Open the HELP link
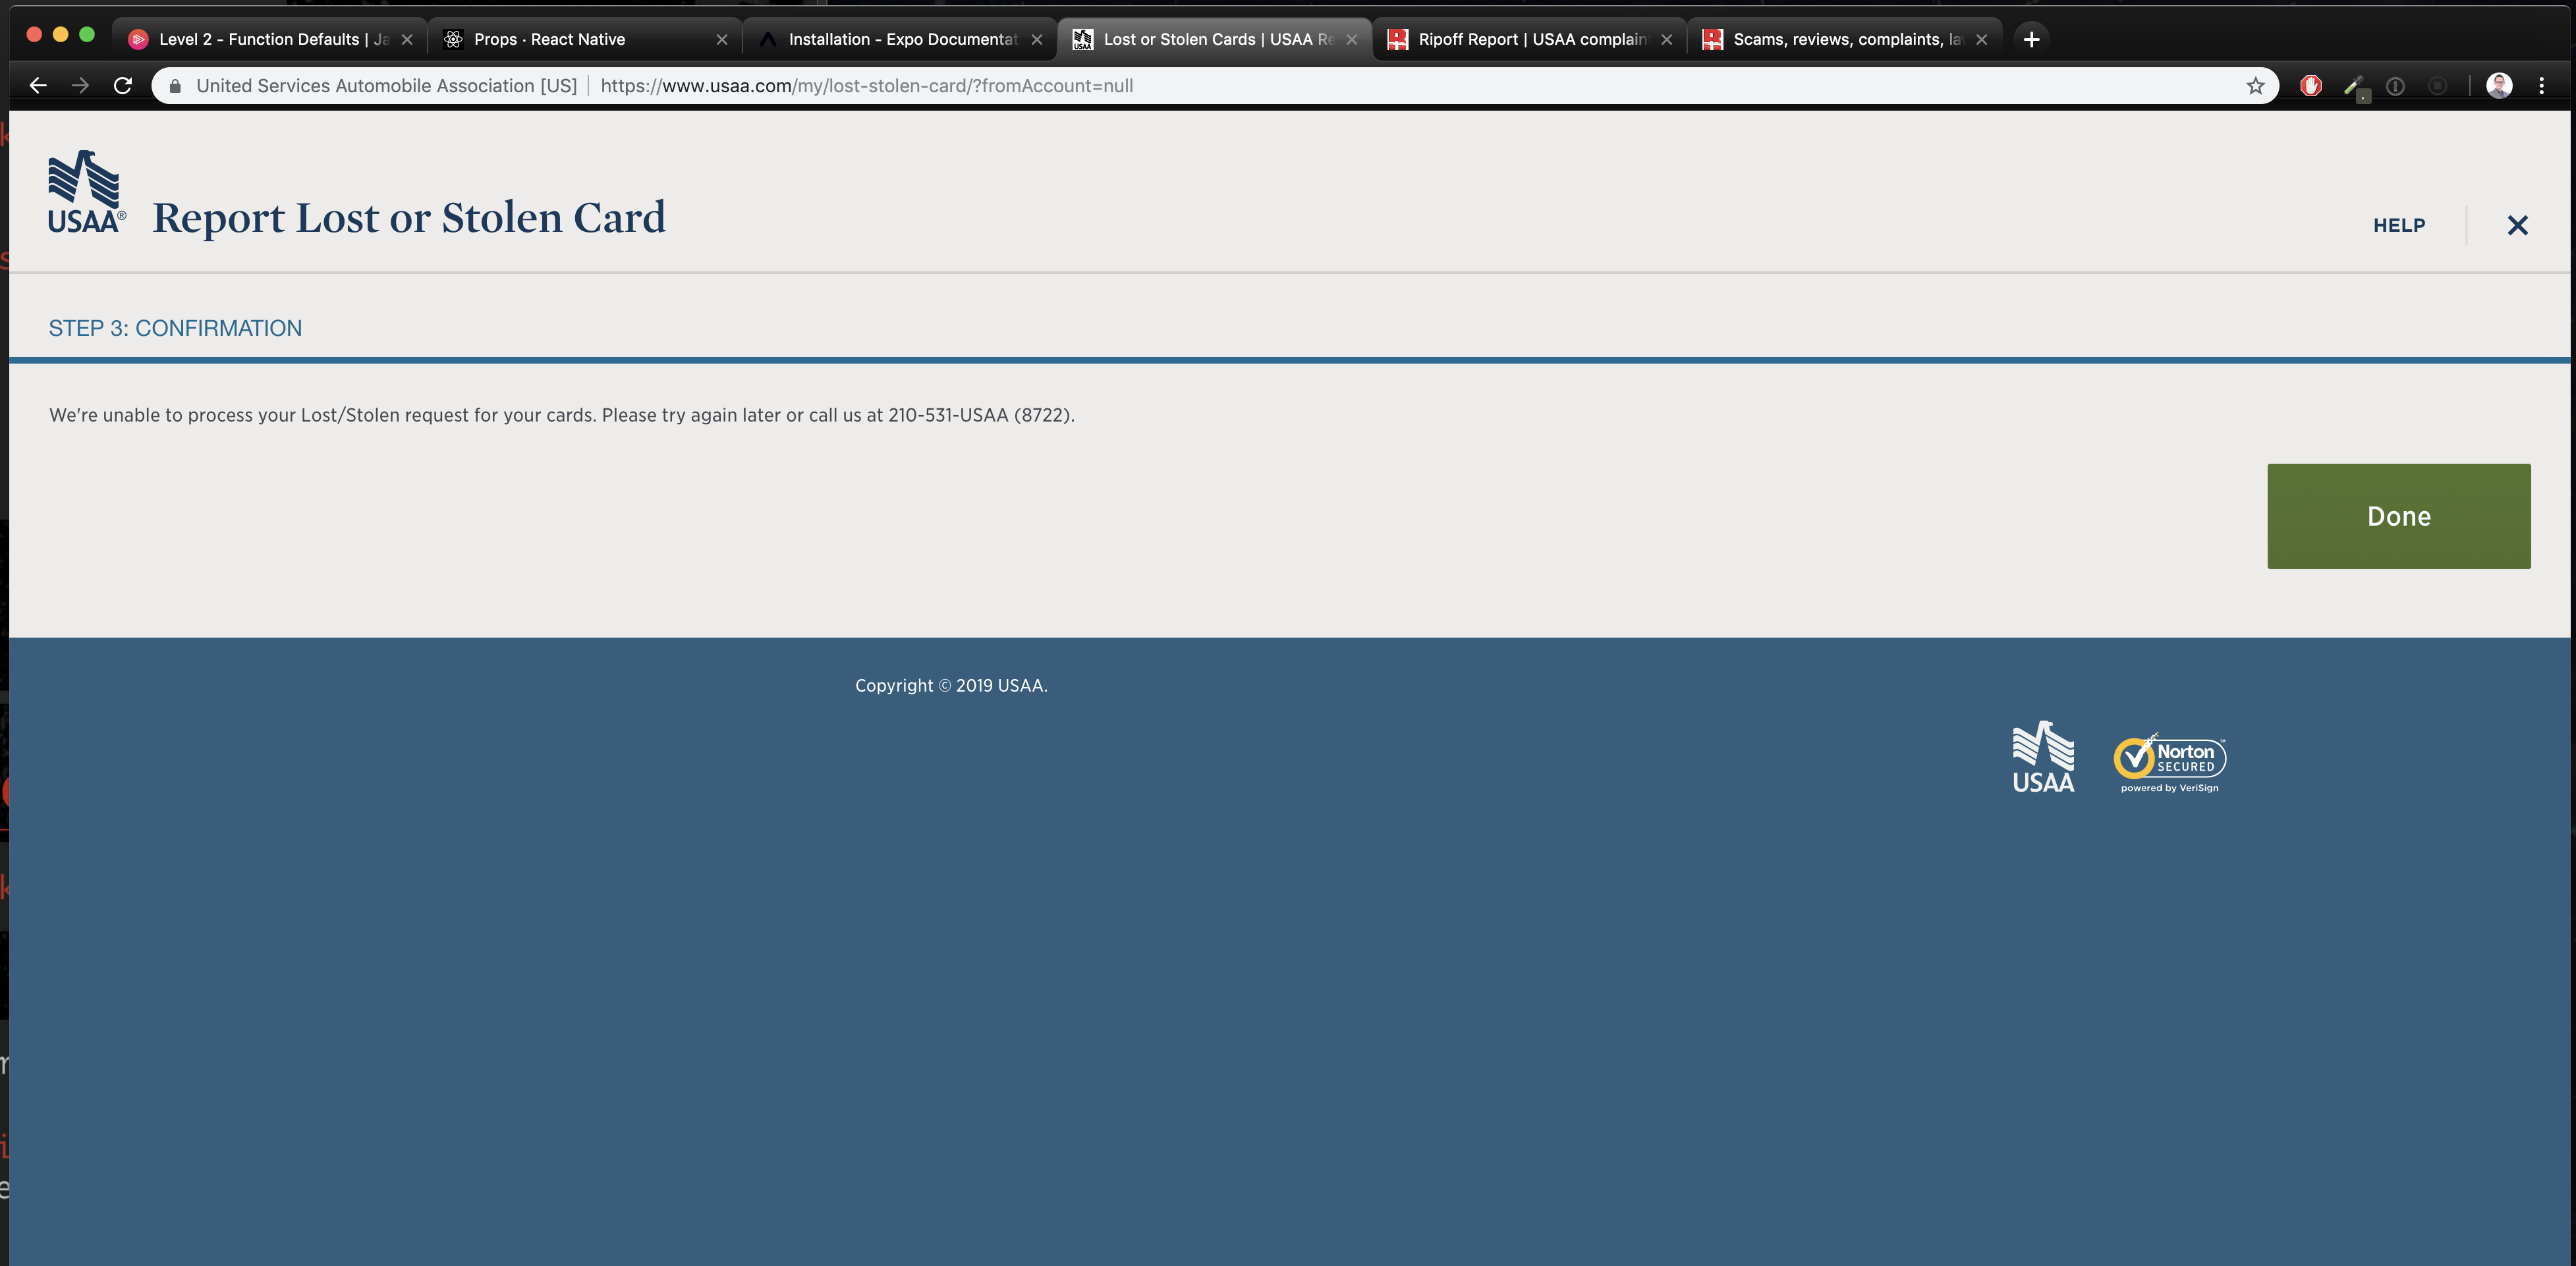2576x1266 pixels. tap(2399, 225)
